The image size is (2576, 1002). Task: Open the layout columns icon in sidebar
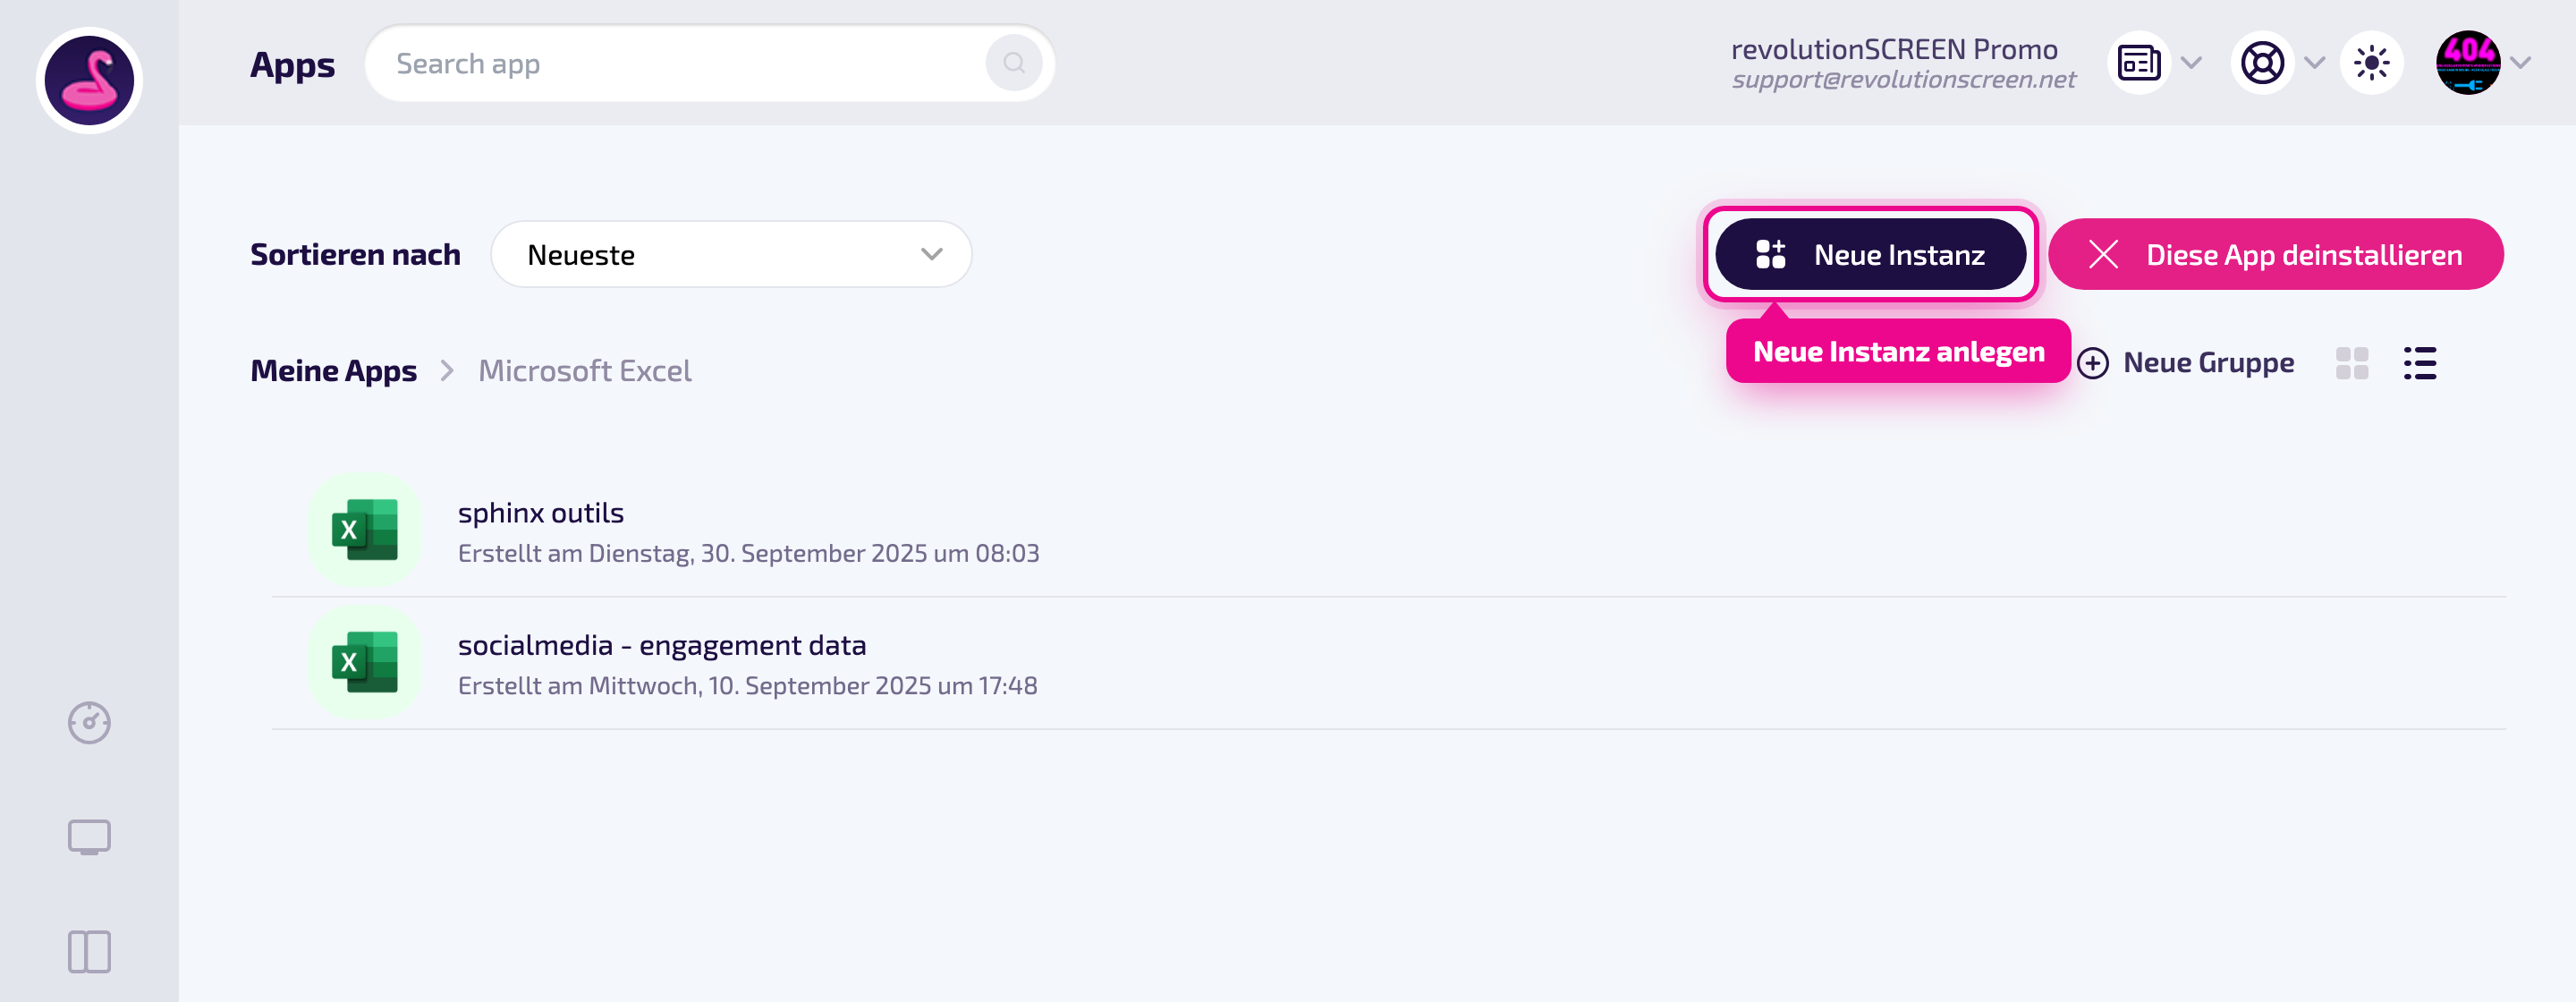[x=89, y=951]
